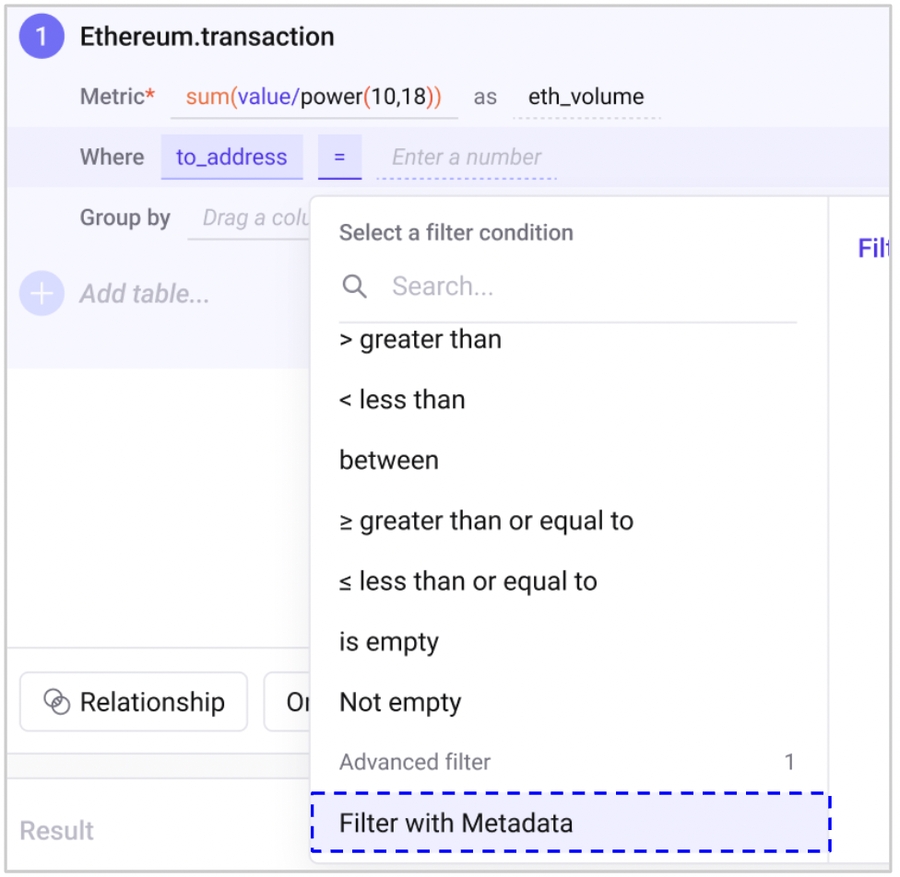
Task: Click the Relationship linked-circles icon
Action: (x=57, y=702)
